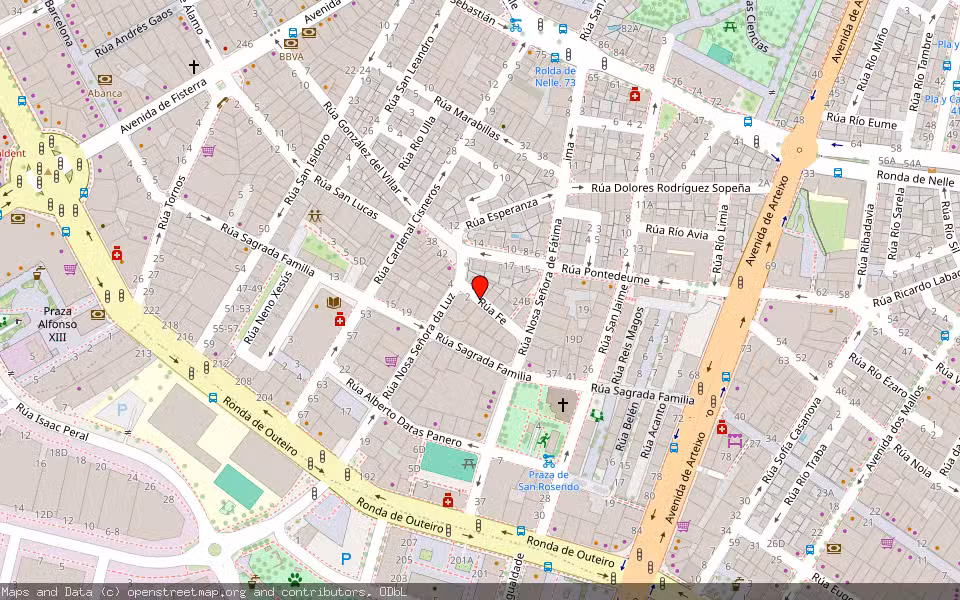The height and width of the screenshot is (600, 960).
Task: Click the 'Praza de San Rosendo' label
Action: click(549, 481)
